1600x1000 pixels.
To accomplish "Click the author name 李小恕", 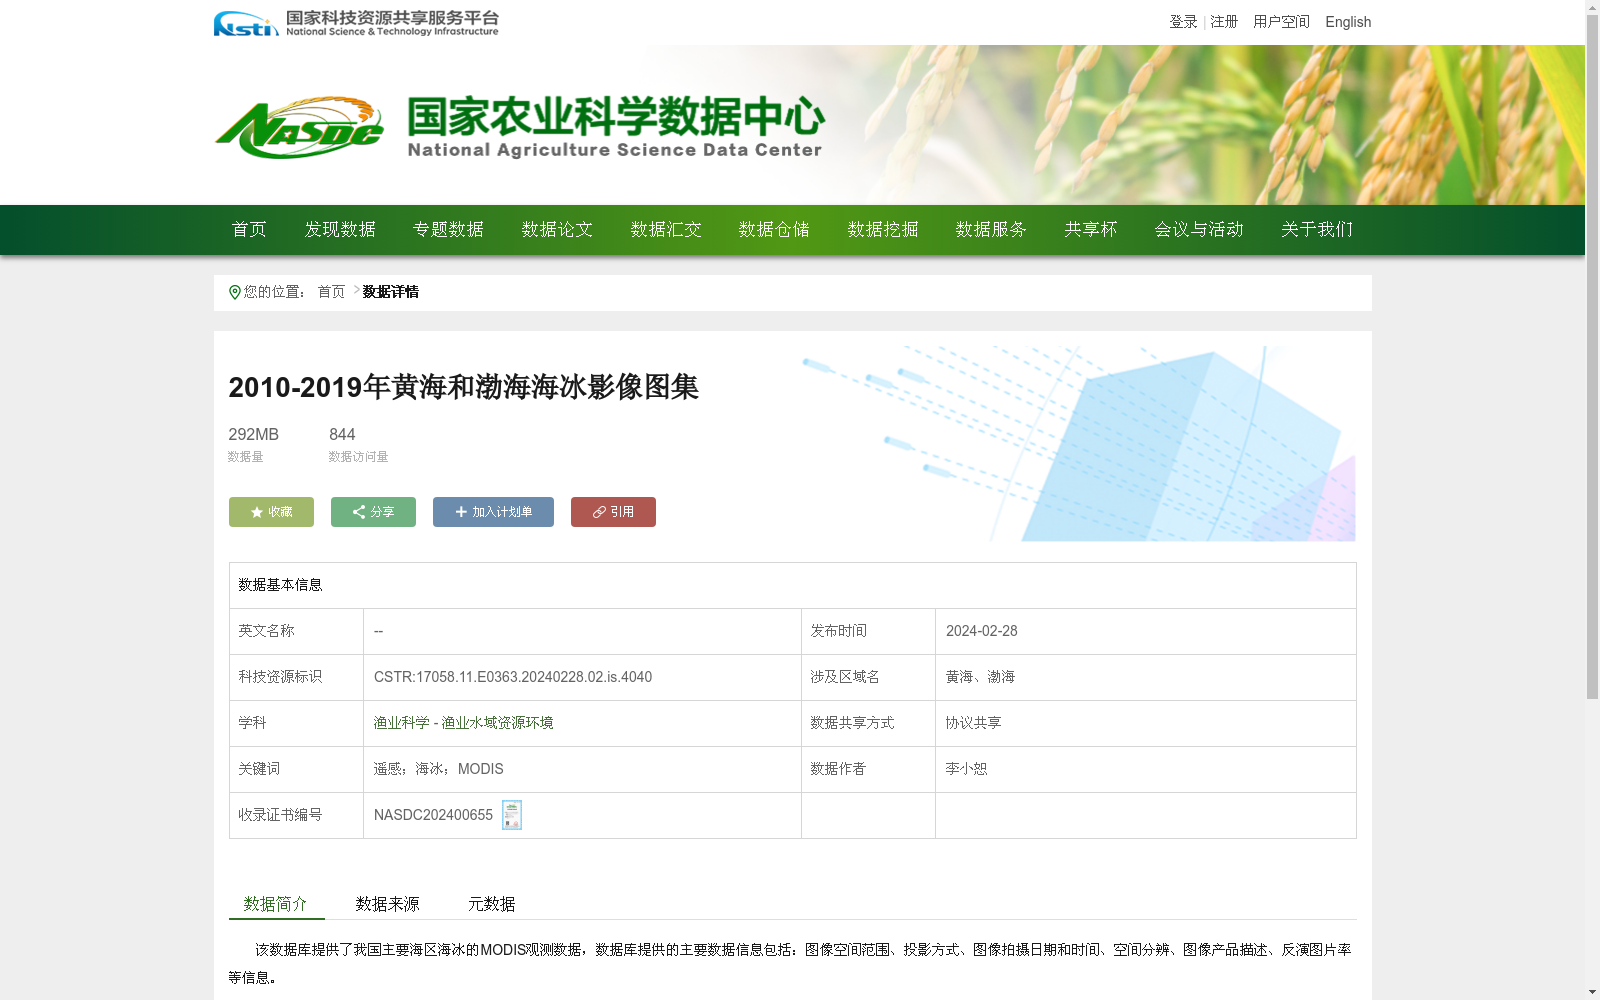I will point(966,769).
